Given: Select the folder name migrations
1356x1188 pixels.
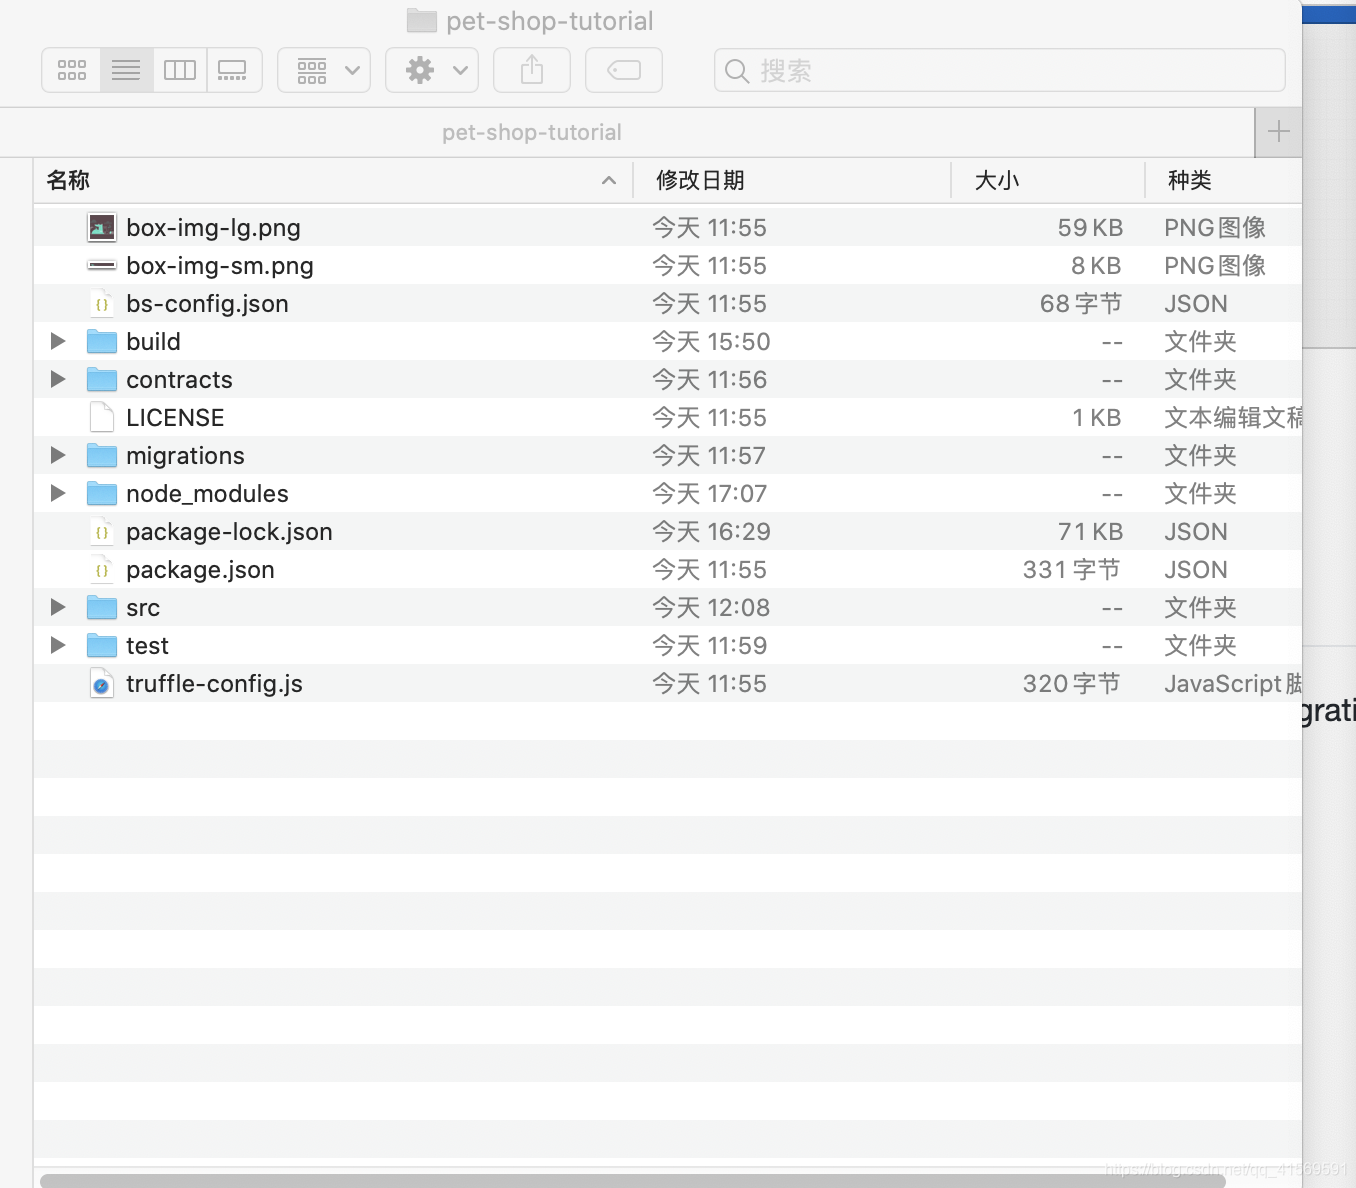Looking at the screenshot, I should [x=185, y=456].
